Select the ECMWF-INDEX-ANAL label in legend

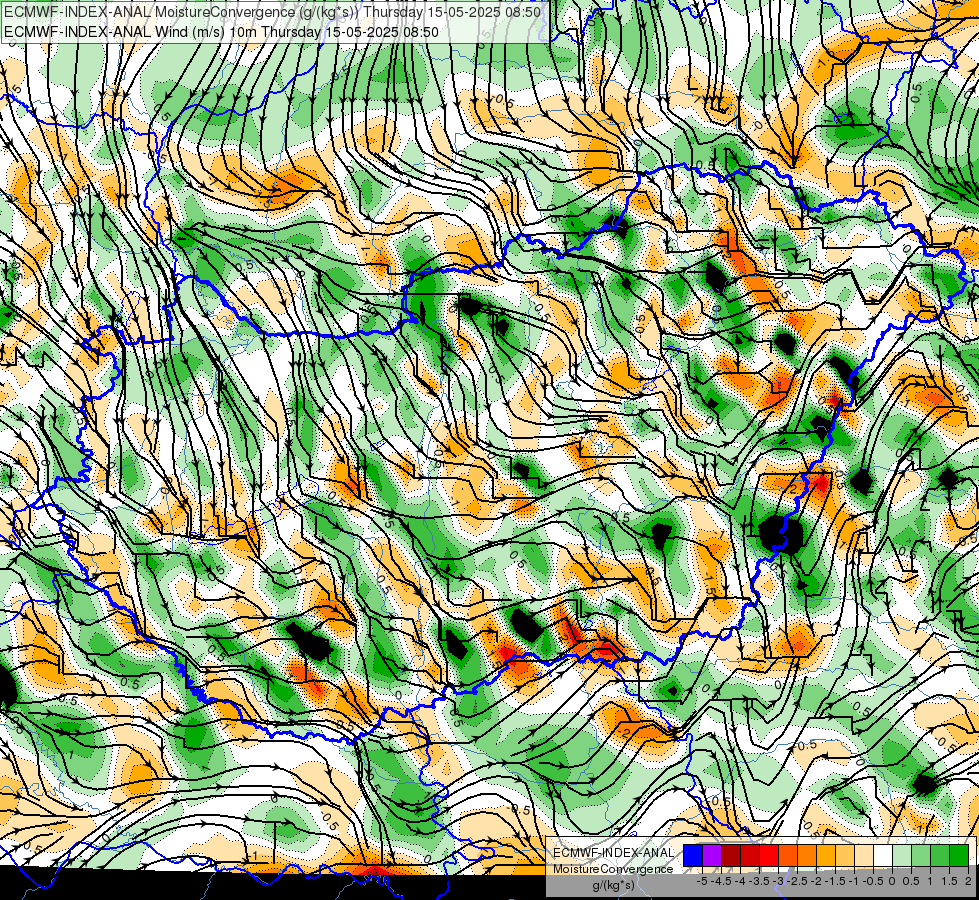614,853
